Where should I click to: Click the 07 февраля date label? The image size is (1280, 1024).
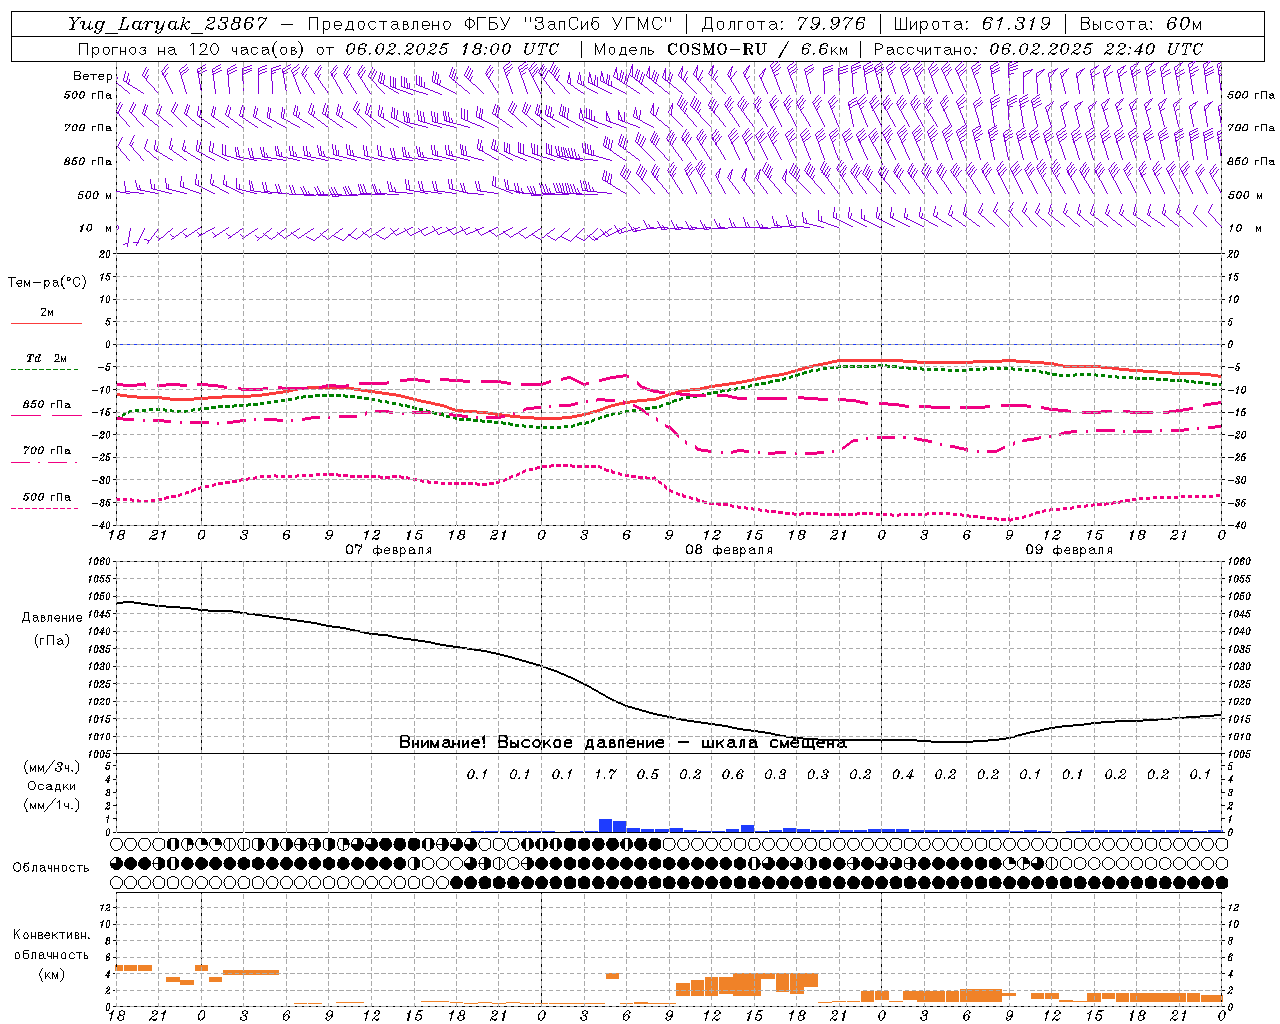click(x=388, y=550)
